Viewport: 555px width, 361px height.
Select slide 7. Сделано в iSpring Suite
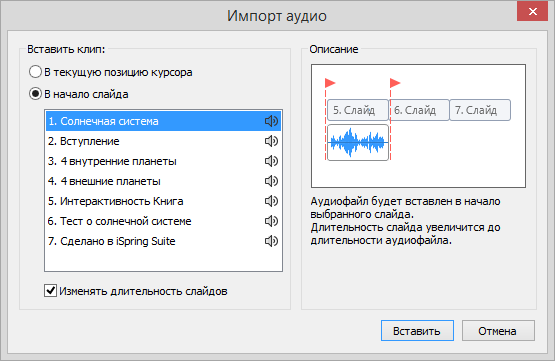[163, 241]
